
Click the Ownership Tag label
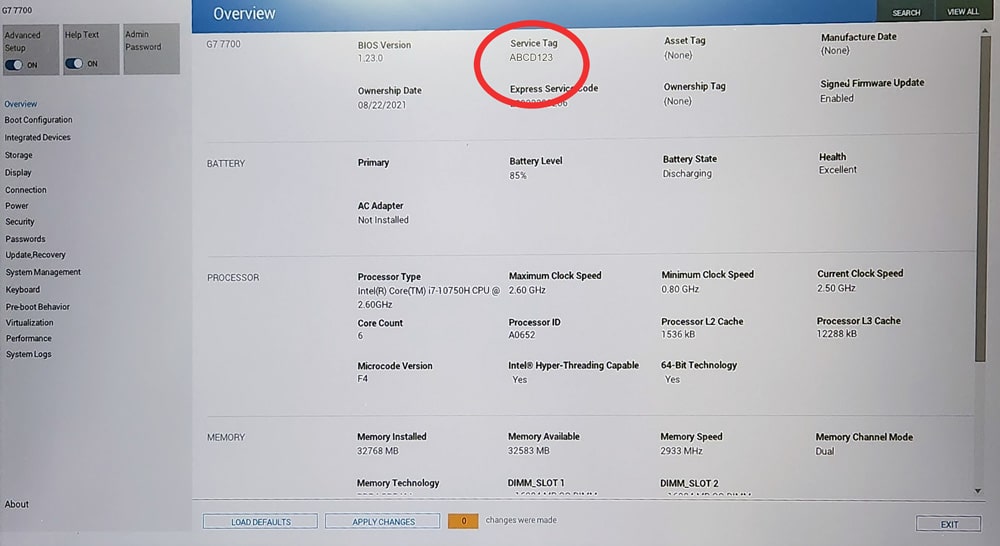pyautogui.click(x=695, y=86)
